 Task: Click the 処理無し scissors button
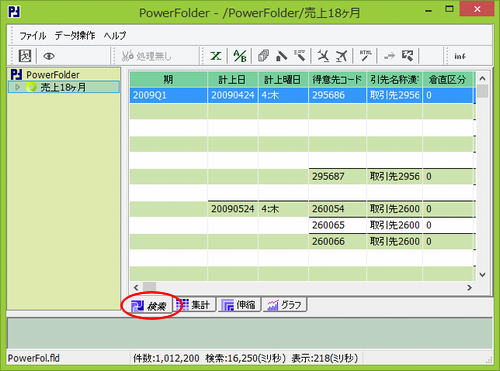click(146, 56)
